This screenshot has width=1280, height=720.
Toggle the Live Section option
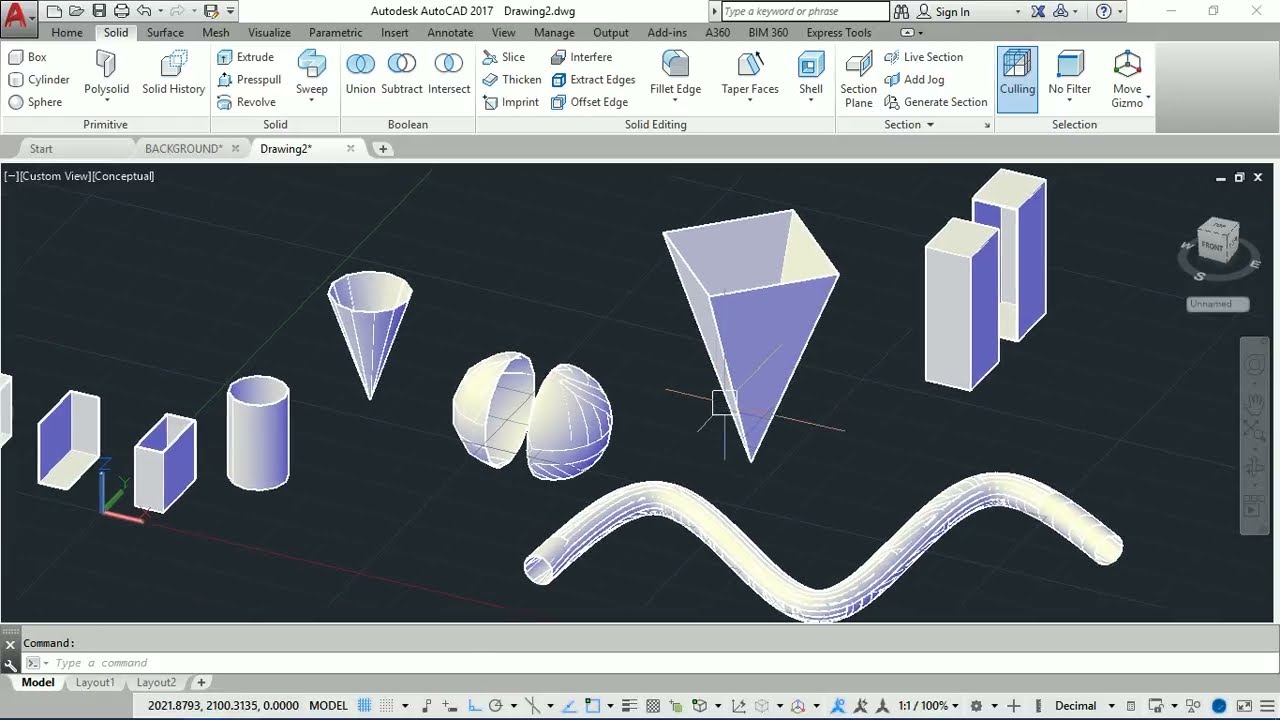(x=923, y=57)
